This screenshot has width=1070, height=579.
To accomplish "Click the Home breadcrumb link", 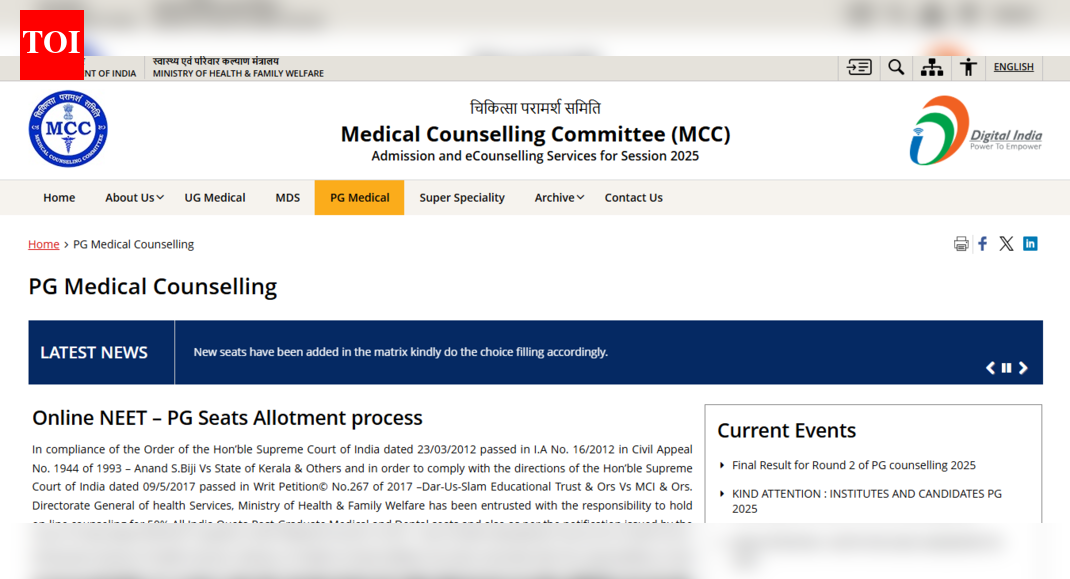I will [x=44, y=243].
